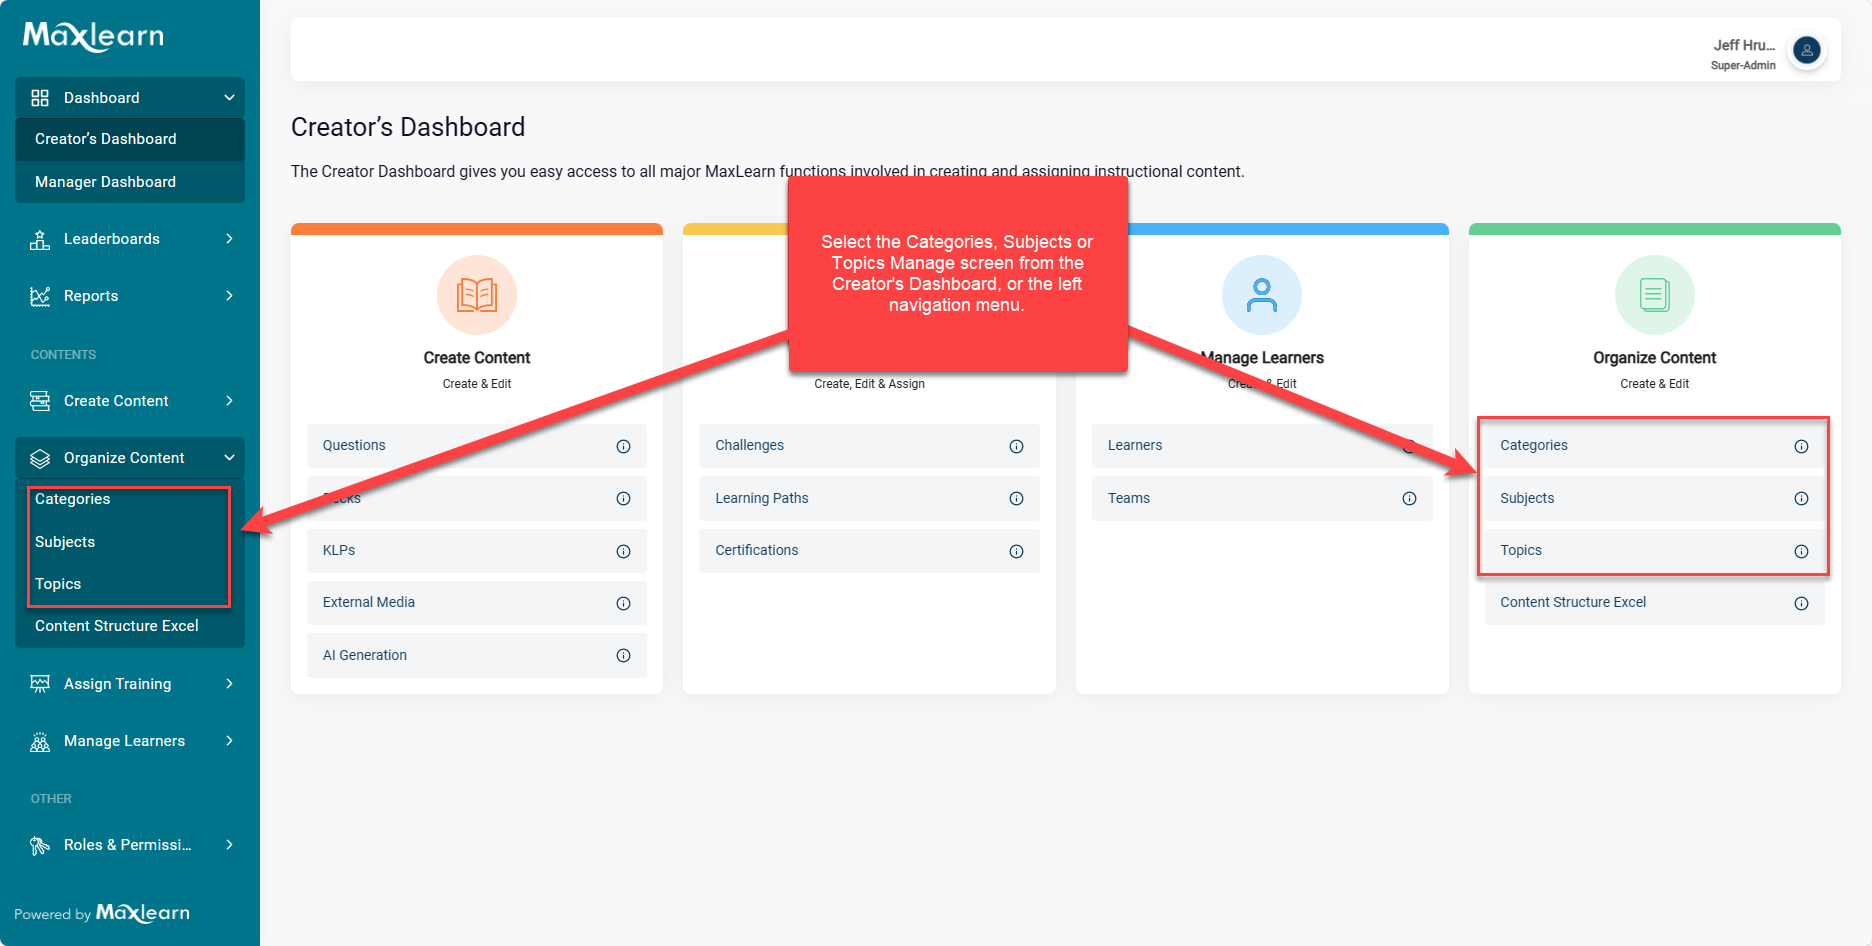This screenshot has width=1872, height=946.
Task: Open the Learning Paths button
Action: [x=870, y=498]
